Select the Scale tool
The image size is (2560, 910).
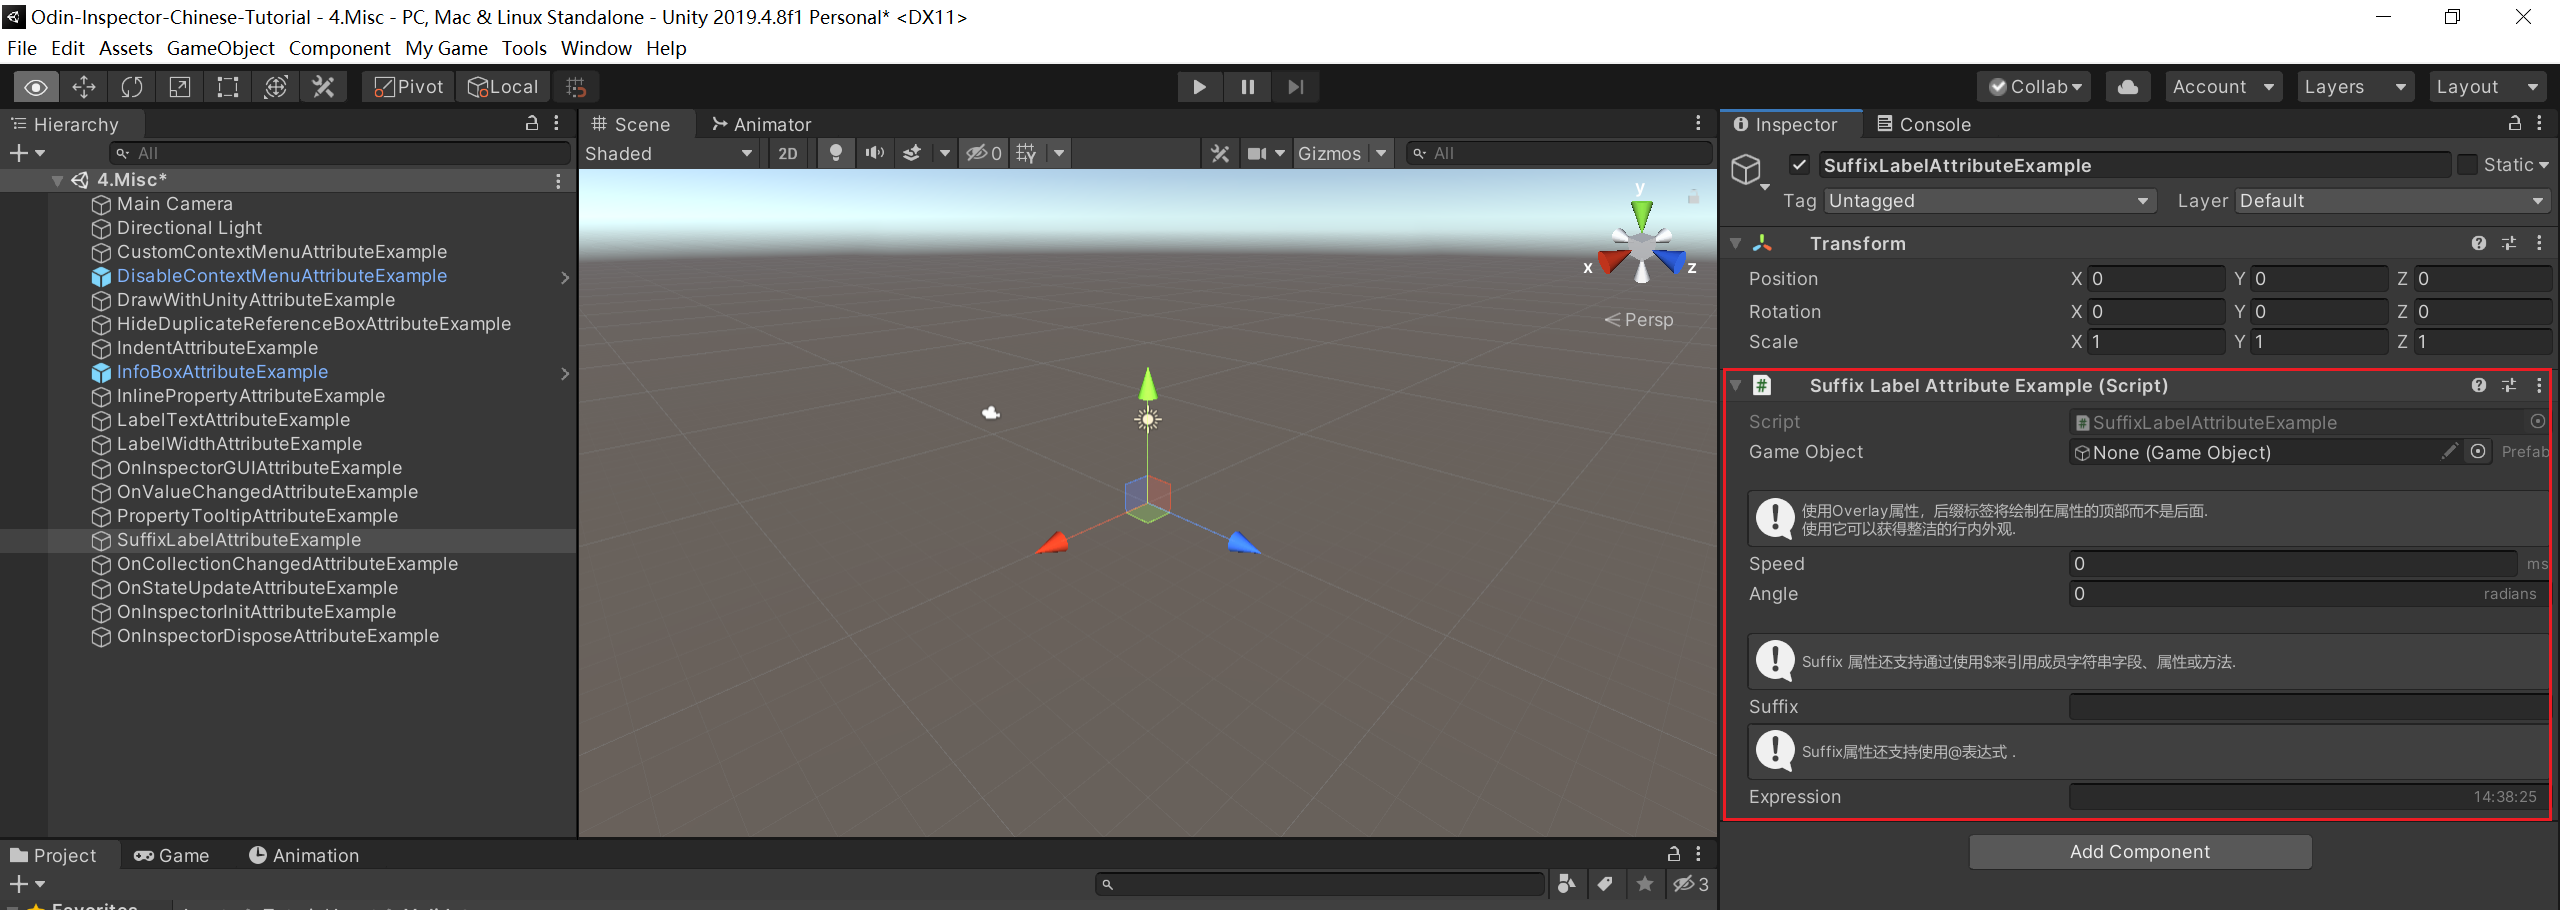point(180,87)
